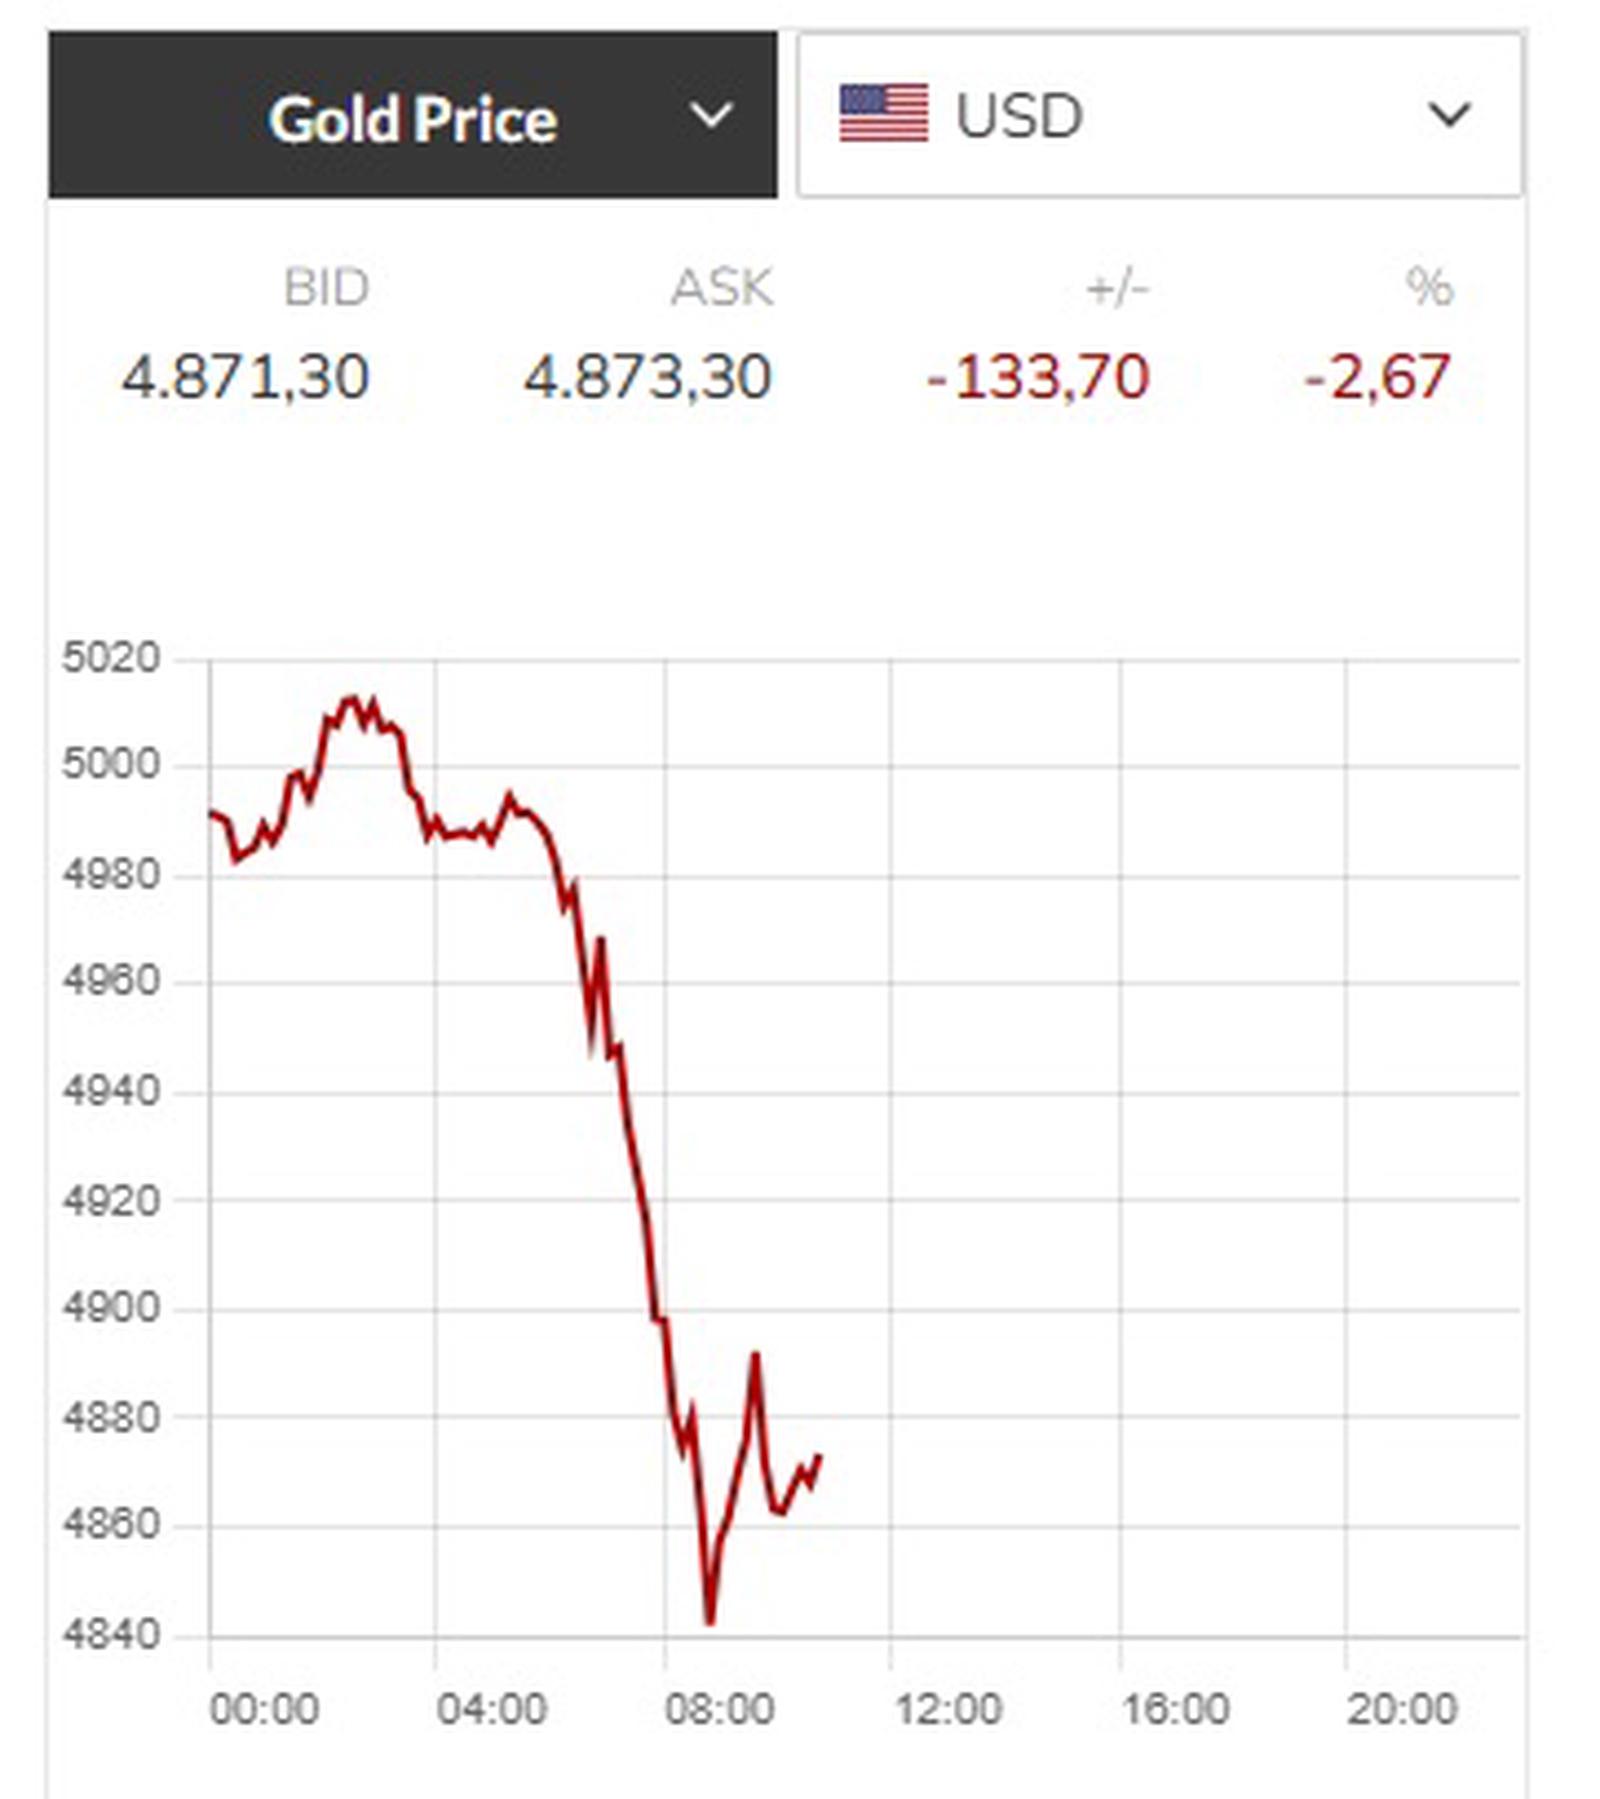
Task: Click the % percent column label
Action: tap(1429, 288)
